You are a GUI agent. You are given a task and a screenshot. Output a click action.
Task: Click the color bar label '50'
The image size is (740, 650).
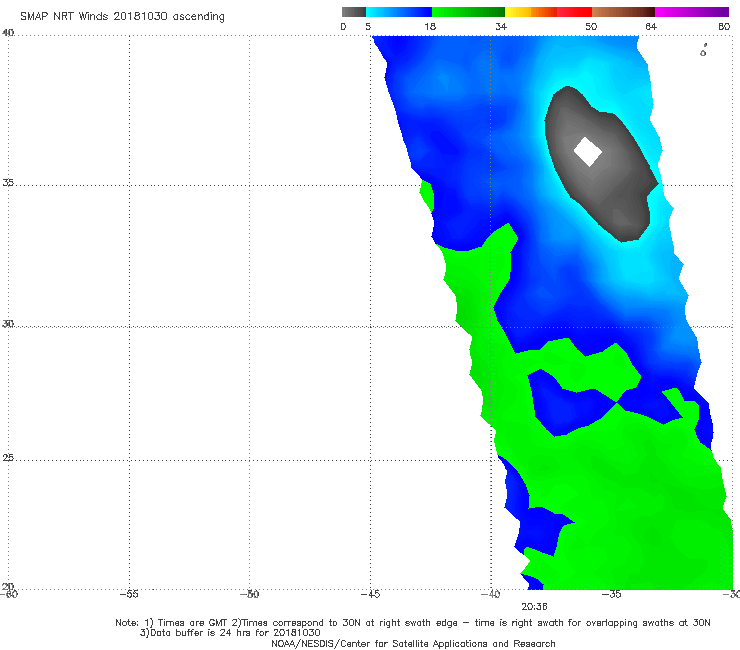[x=591, y=27]
